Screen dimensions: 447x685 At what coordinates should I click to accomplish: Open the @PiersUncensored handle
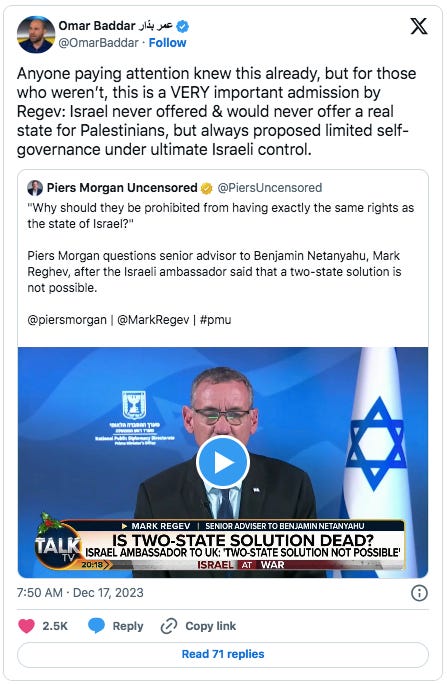[270, 188]
